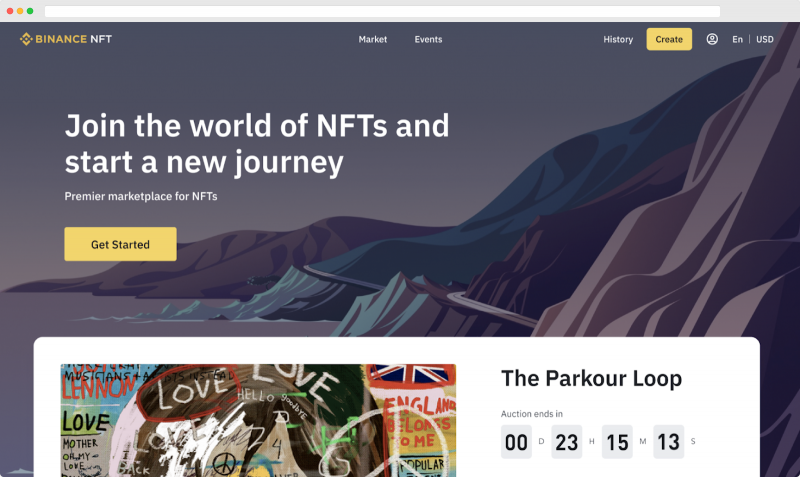Click the auction hours countdown box showing 23

(566, 442)
